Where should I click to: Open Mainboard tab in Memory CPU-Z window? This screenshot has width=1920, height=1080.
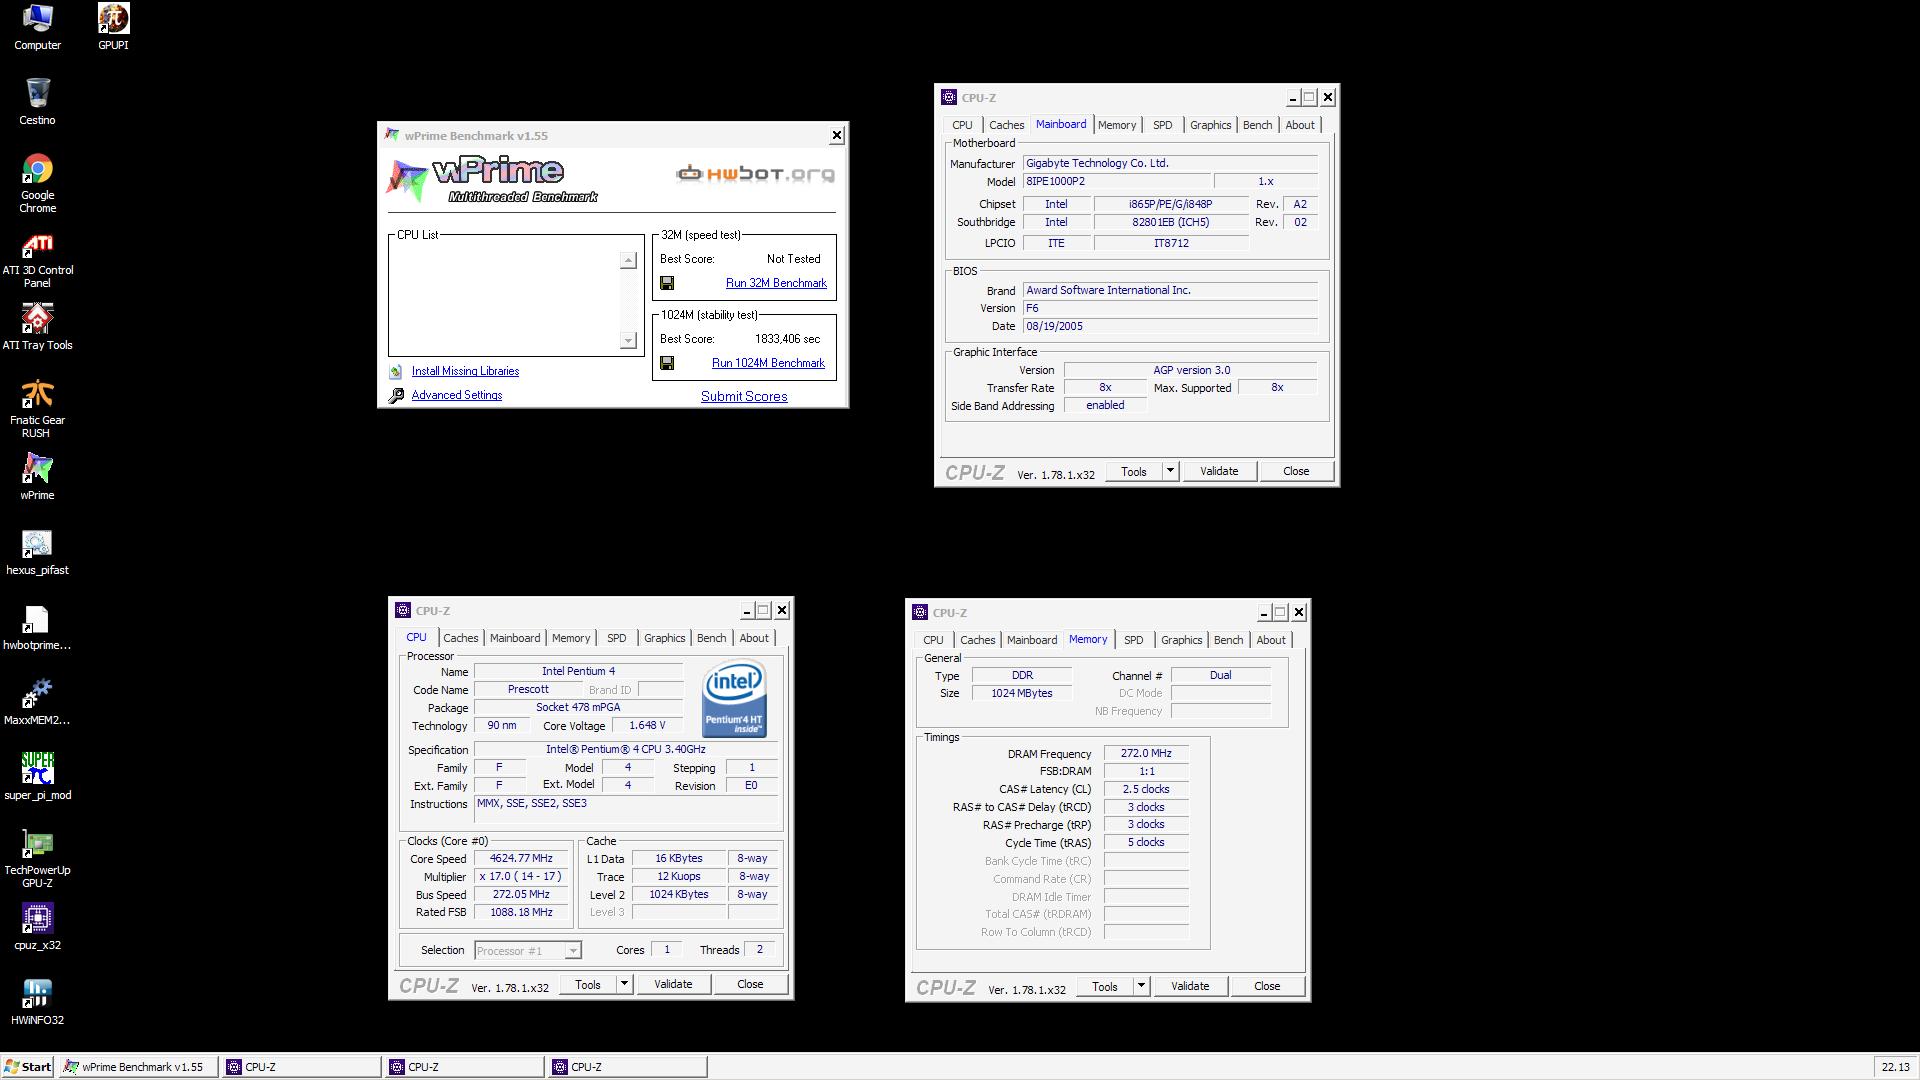point(1032,640)
